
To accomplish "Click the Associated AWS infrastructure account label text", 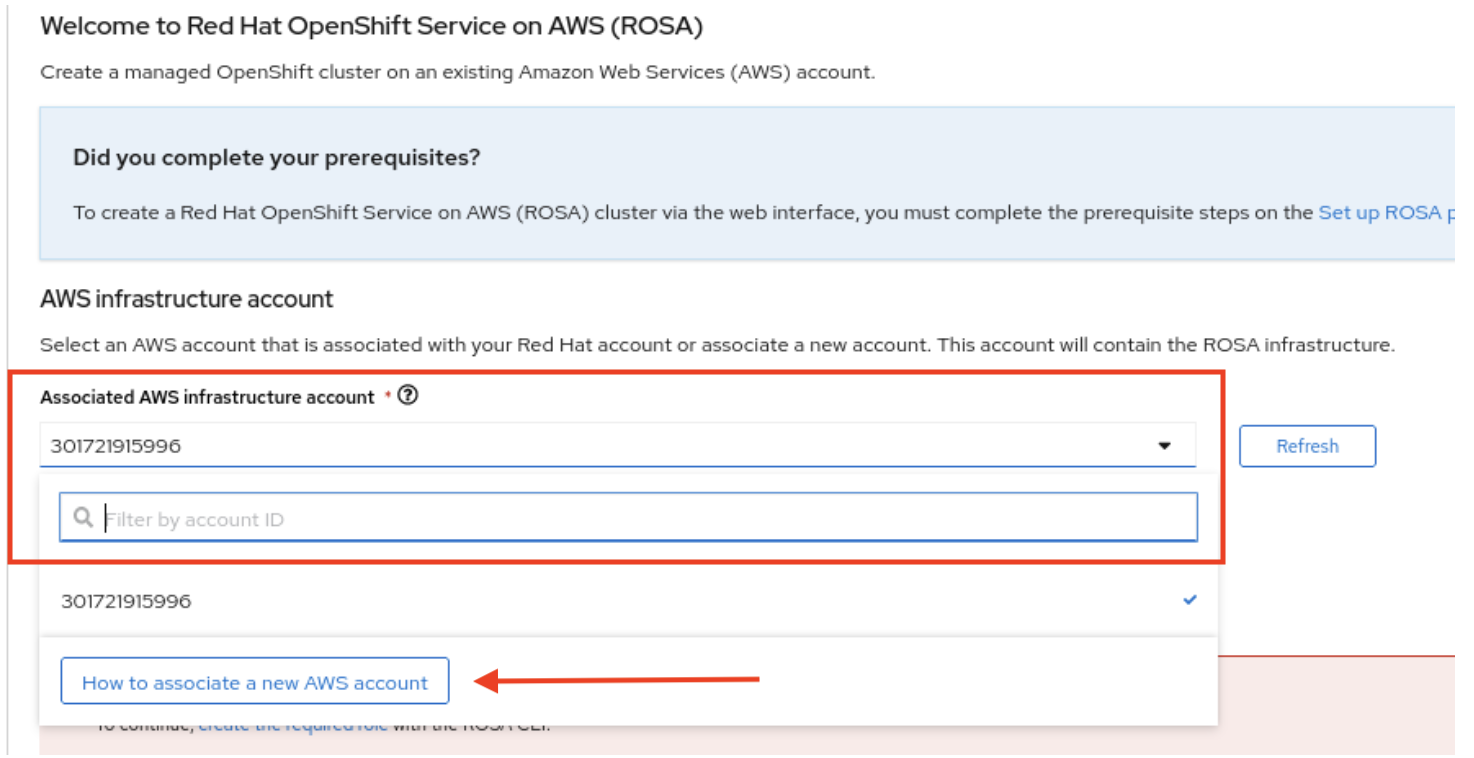I will (207, 397).
